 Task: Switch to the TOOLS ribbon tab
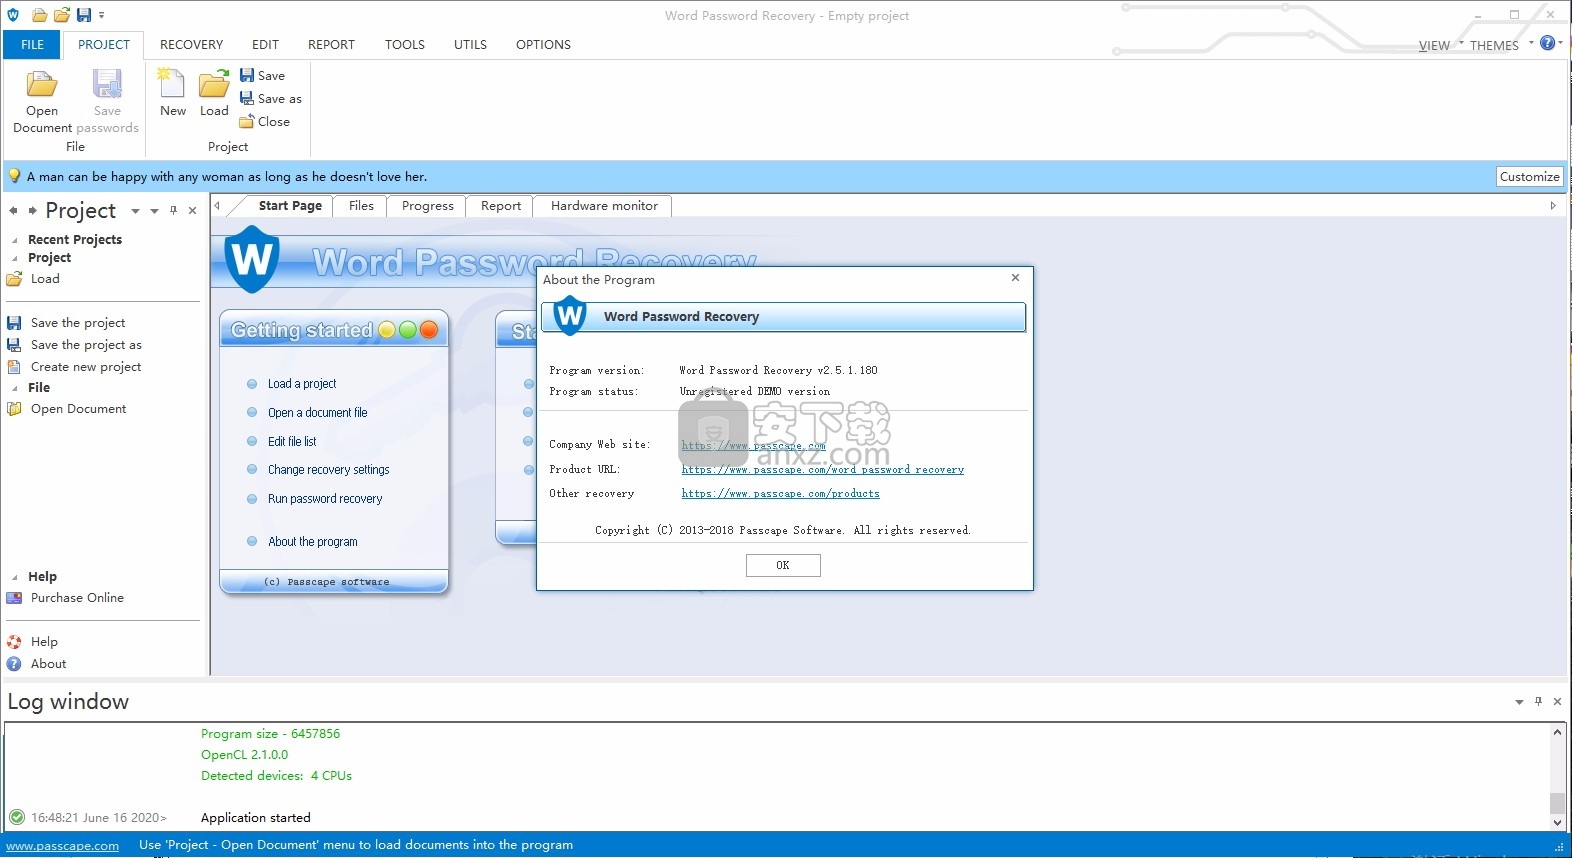(x=405, y=44)
